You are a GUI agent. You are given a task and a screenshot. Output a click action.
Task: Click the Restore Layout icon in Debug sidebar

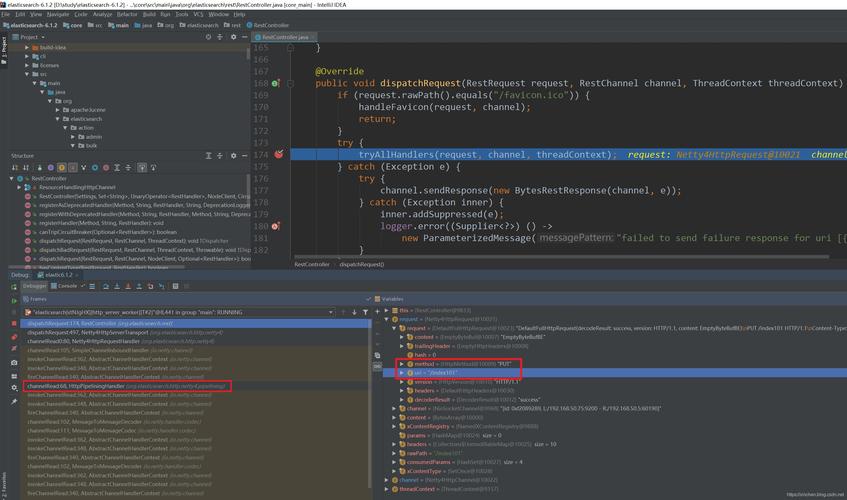[x=14, y=376]
